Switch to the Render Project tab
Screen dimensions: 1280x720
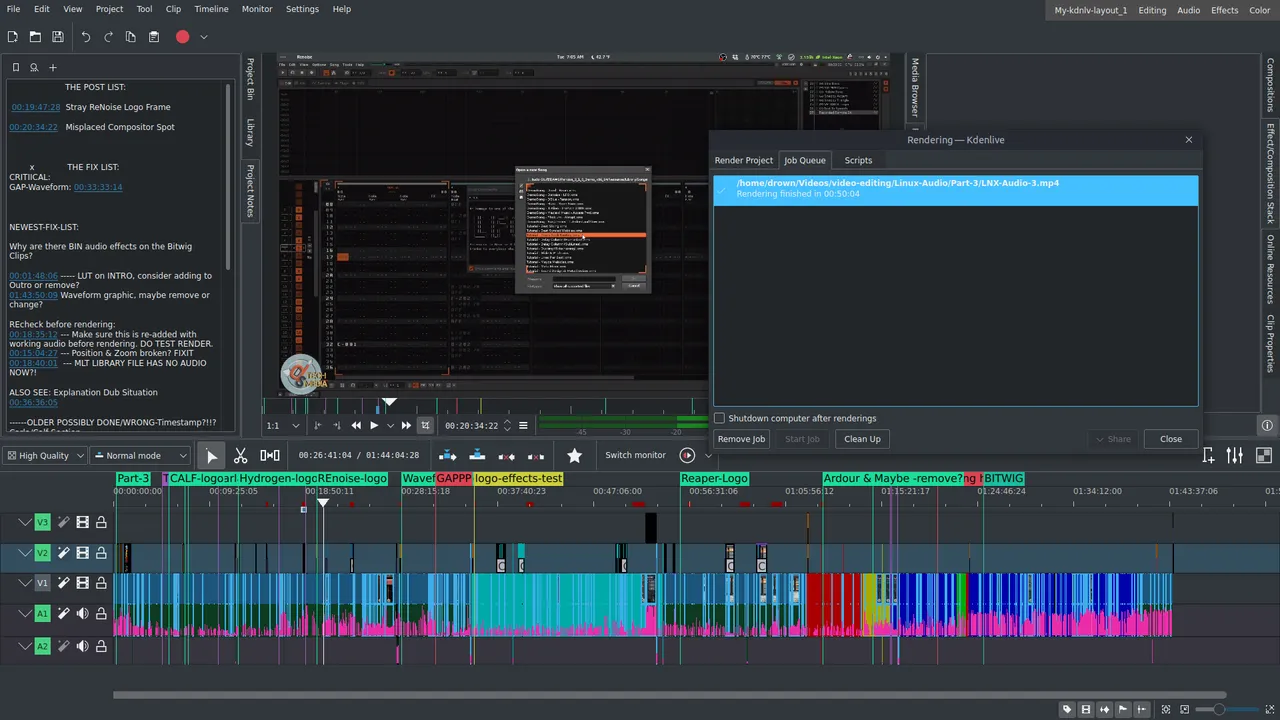(743, 160)
